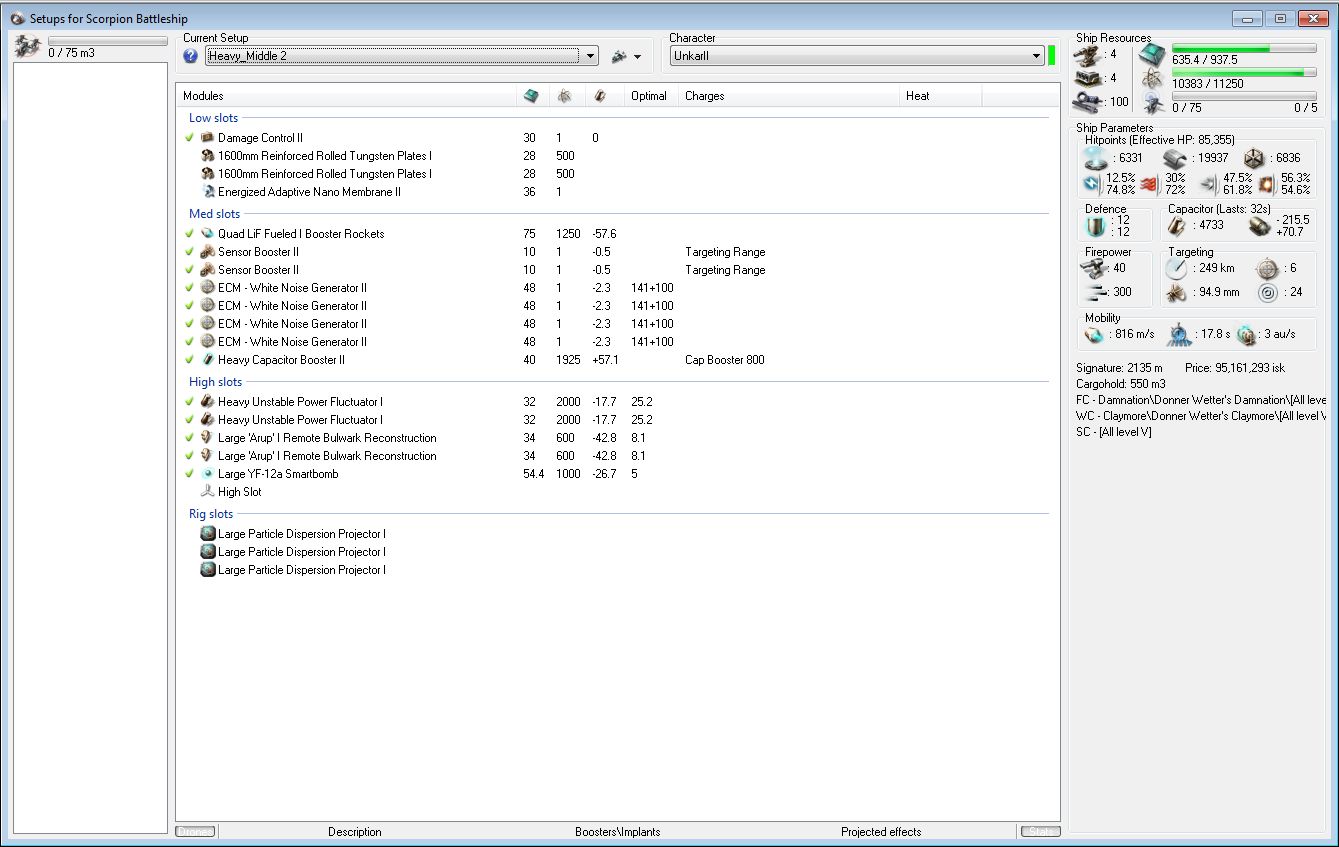The image size is (1339, 847).
Task: Click the CPU icon beside 635.4 / 937.5
Action: (x=1152, y=55)
